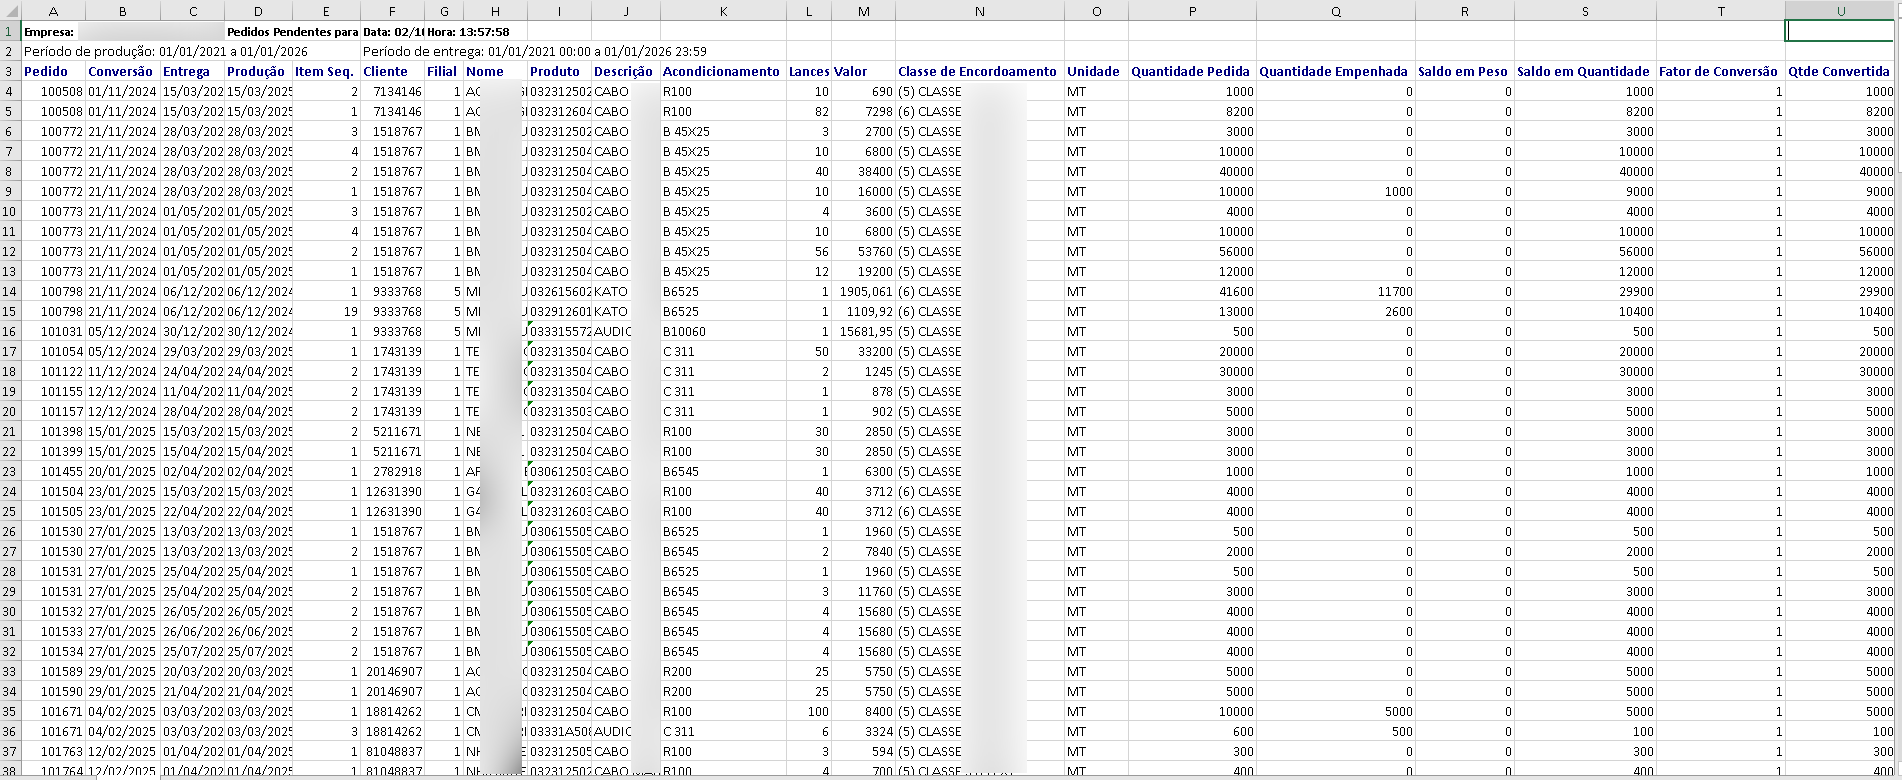
Task: Select the "Classe de Encordoamento" header cell
Action: [977, 71]
